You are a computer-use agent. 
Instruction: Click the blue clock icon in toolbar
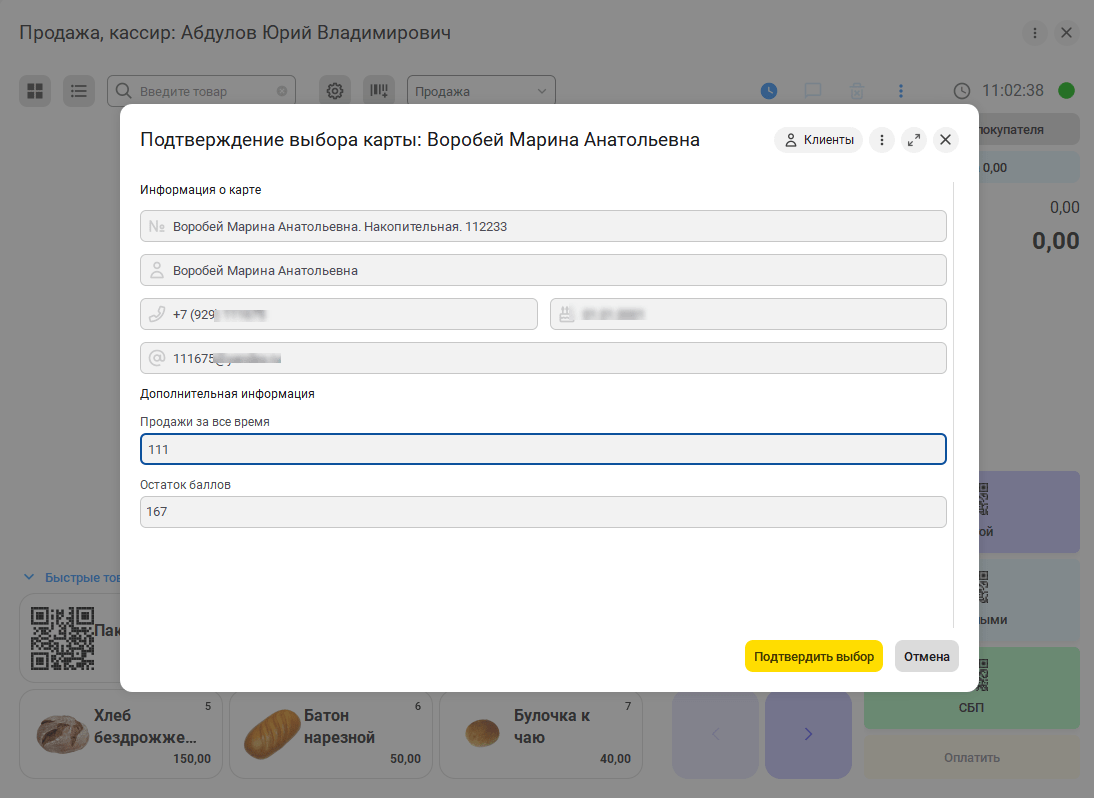(x=769, y=91)
